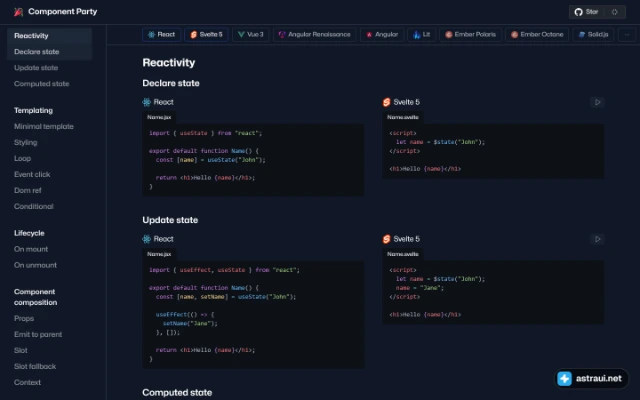Screen dimensions: 640x400
Task: Open Svelte 5 playground for Declare state
Action: pos(597,102)
